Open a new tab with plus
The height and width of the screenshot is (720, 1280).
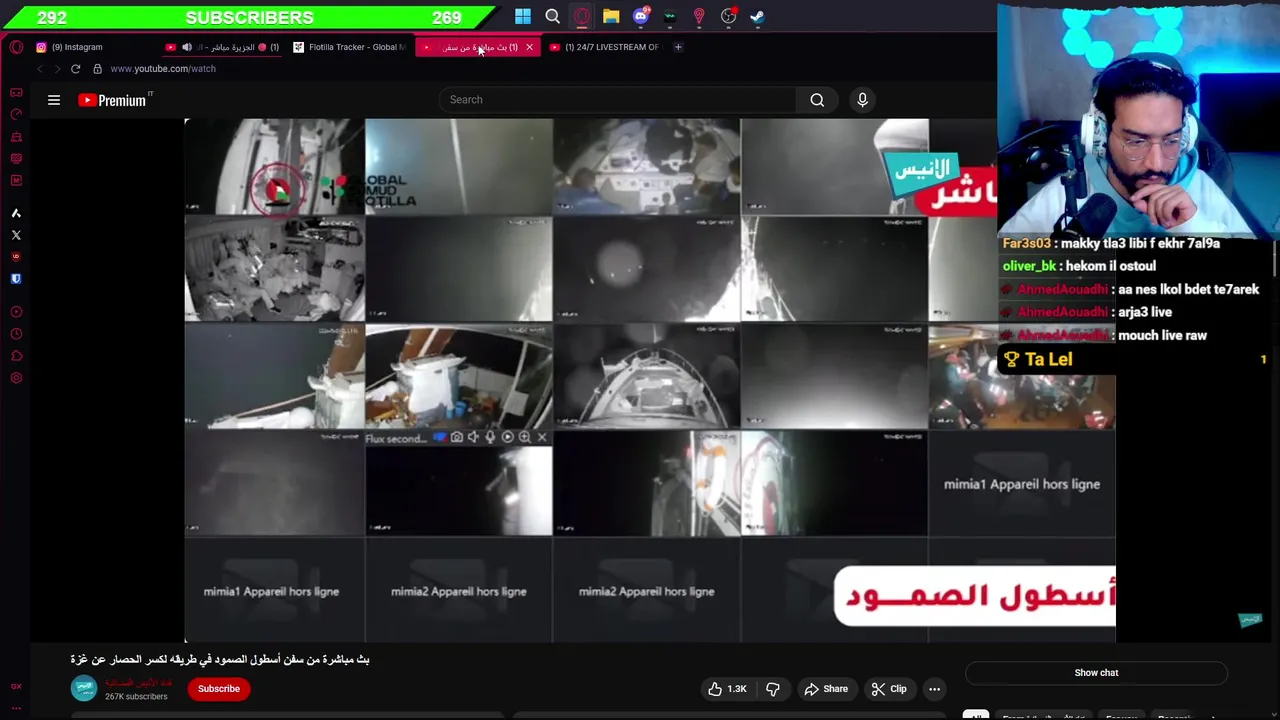(x=678, y=47)
